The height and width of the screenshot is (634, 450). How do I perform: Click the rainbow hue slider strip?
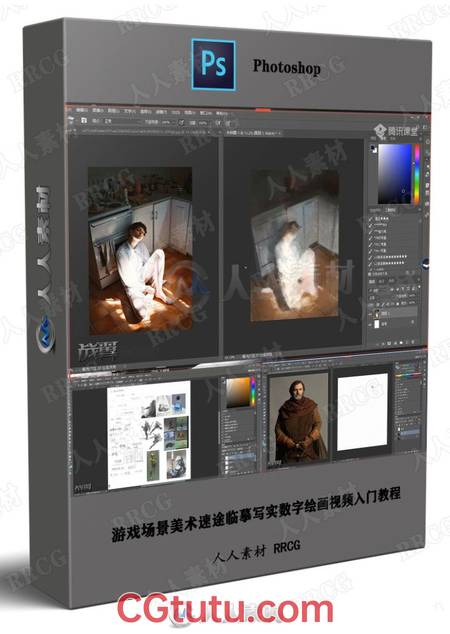click(416, 174)
